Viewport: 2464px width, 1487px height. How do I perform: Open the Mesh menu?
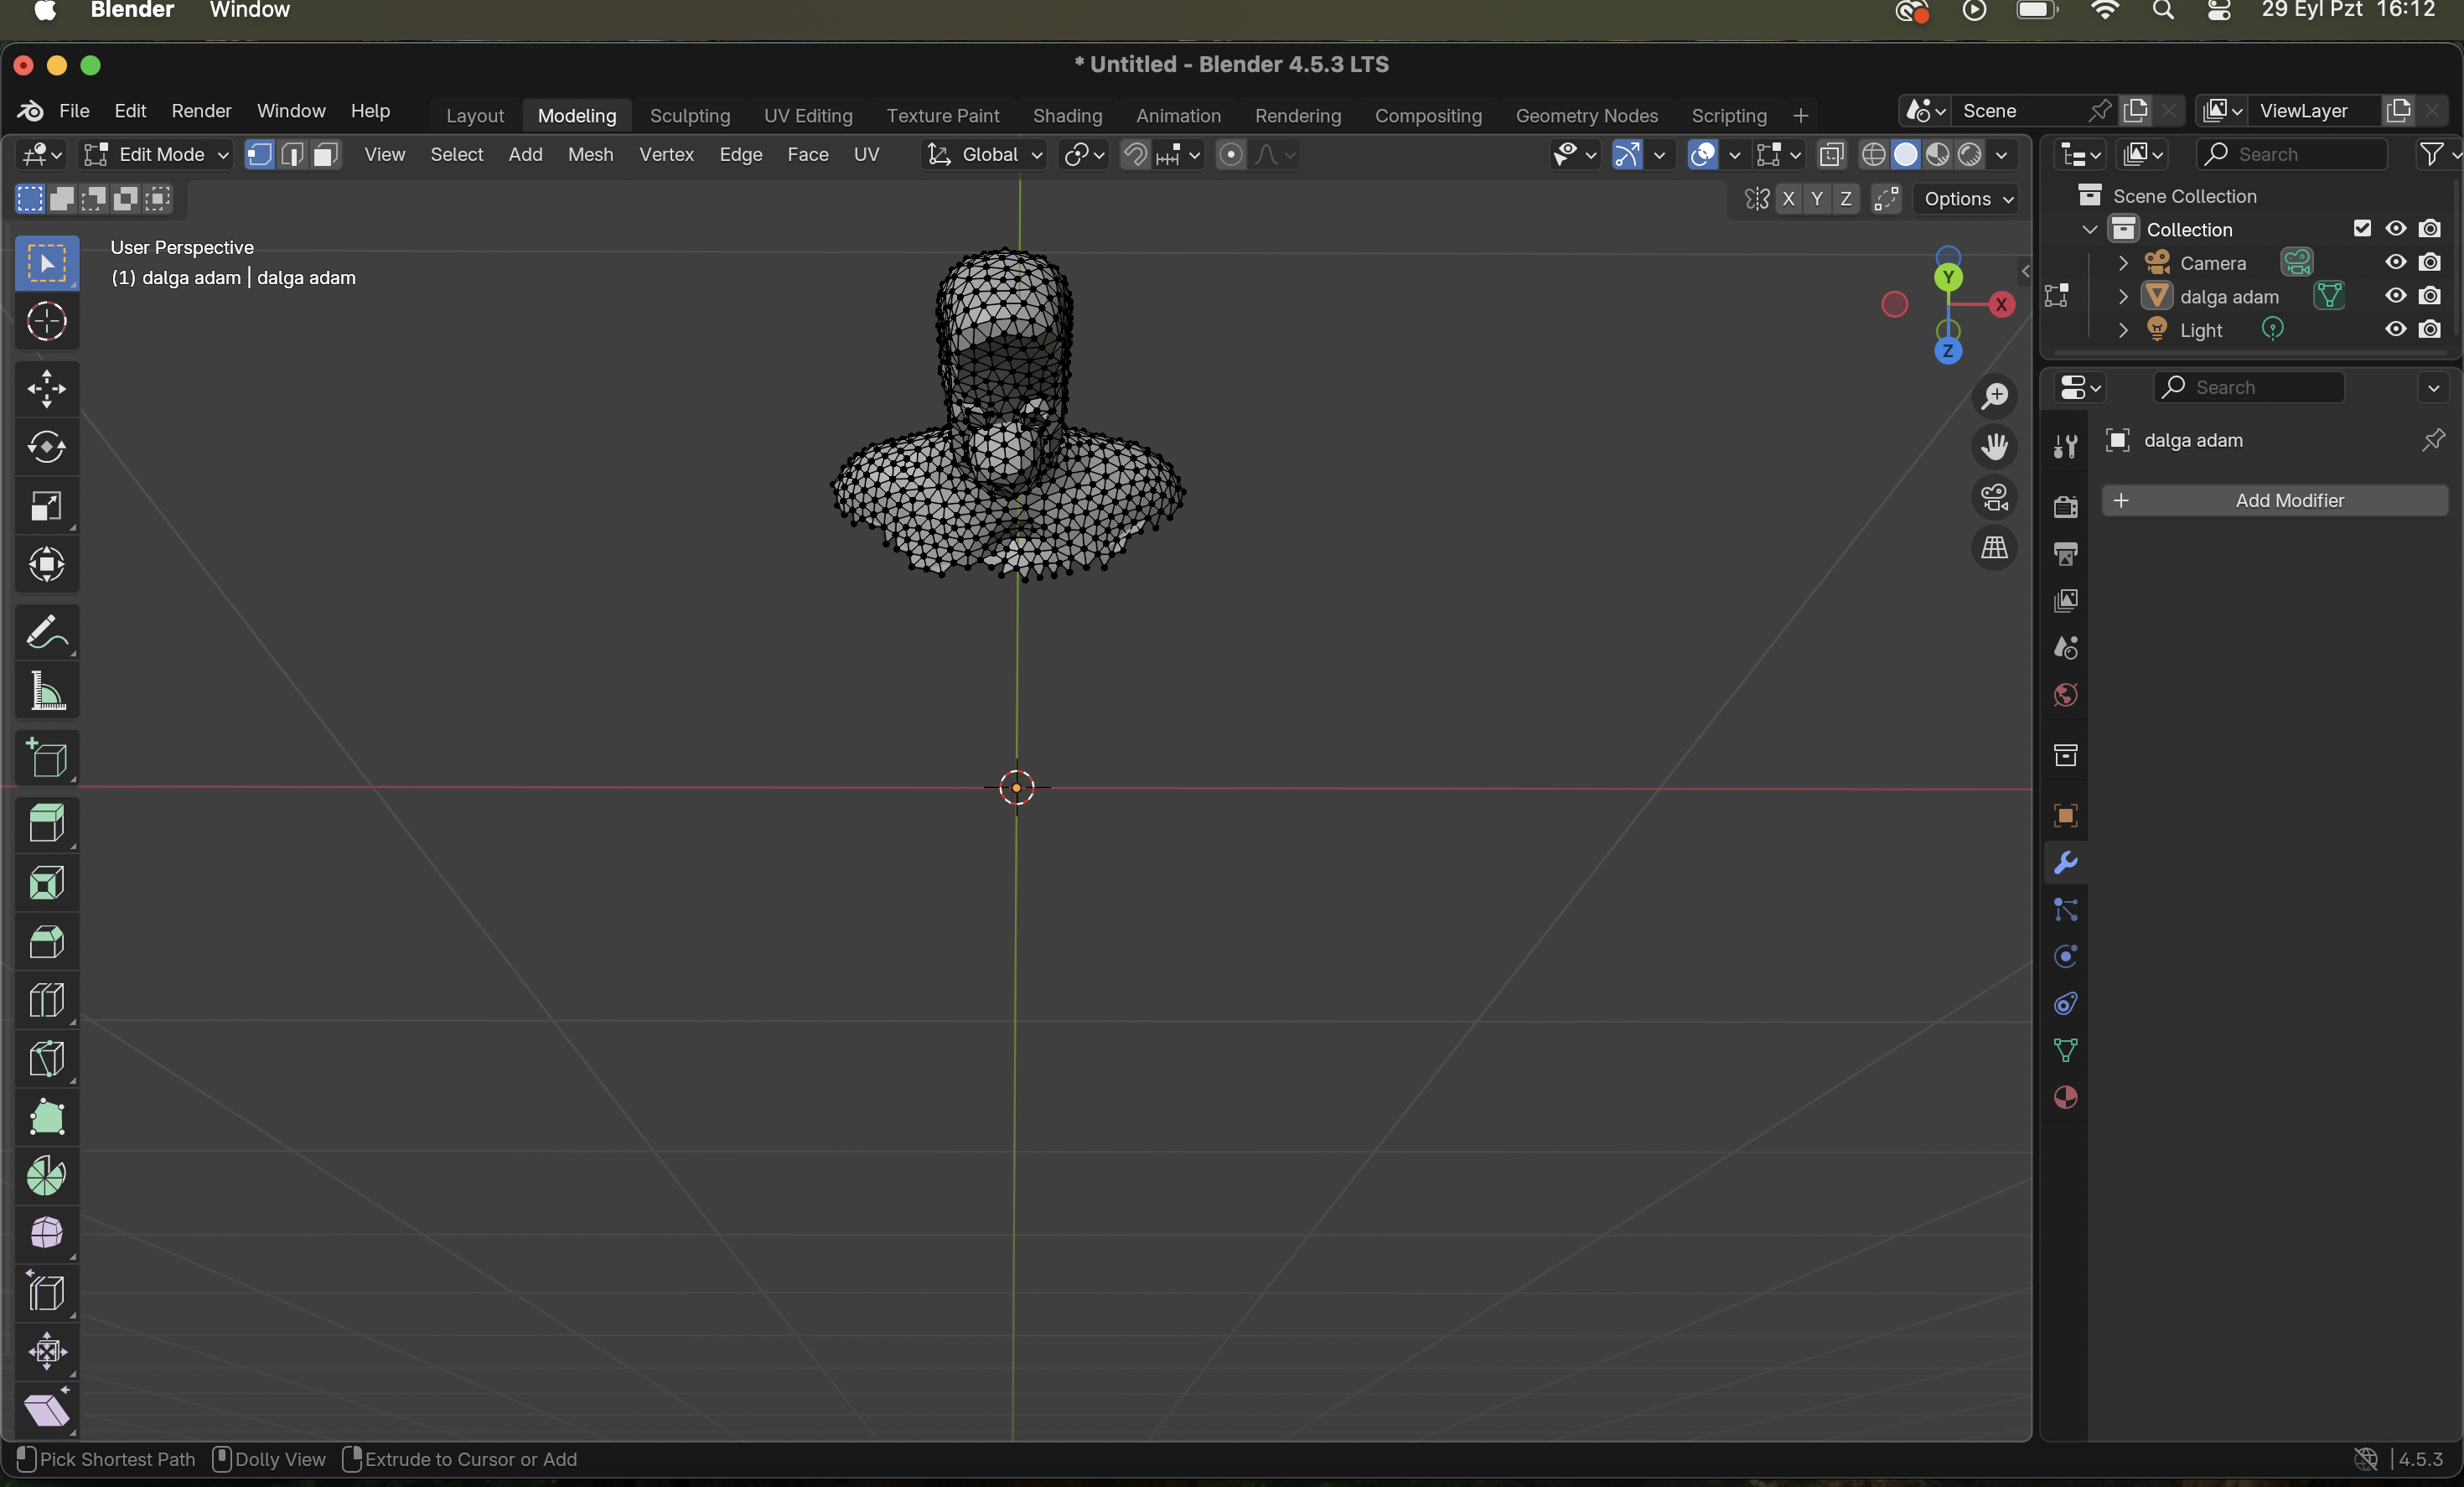(x=590, y=154)
